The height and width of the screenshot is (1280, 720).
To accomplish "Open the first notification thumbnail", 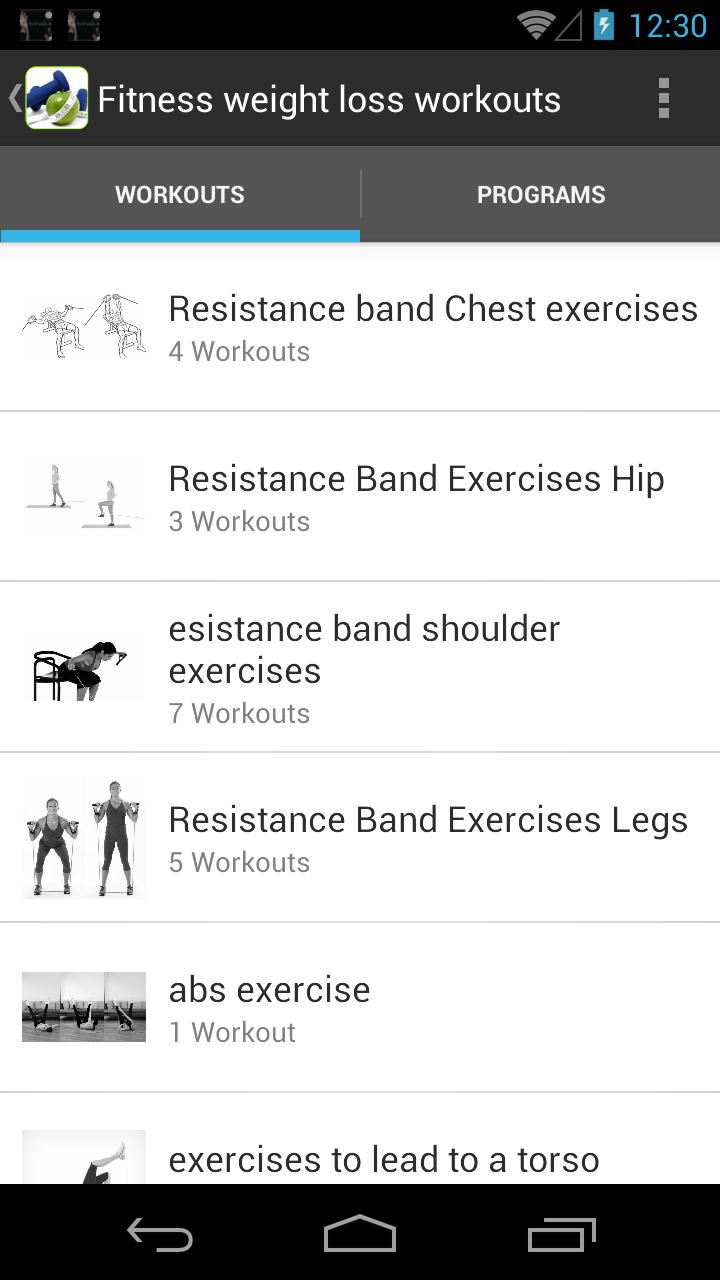I will (x=38, y=24).
